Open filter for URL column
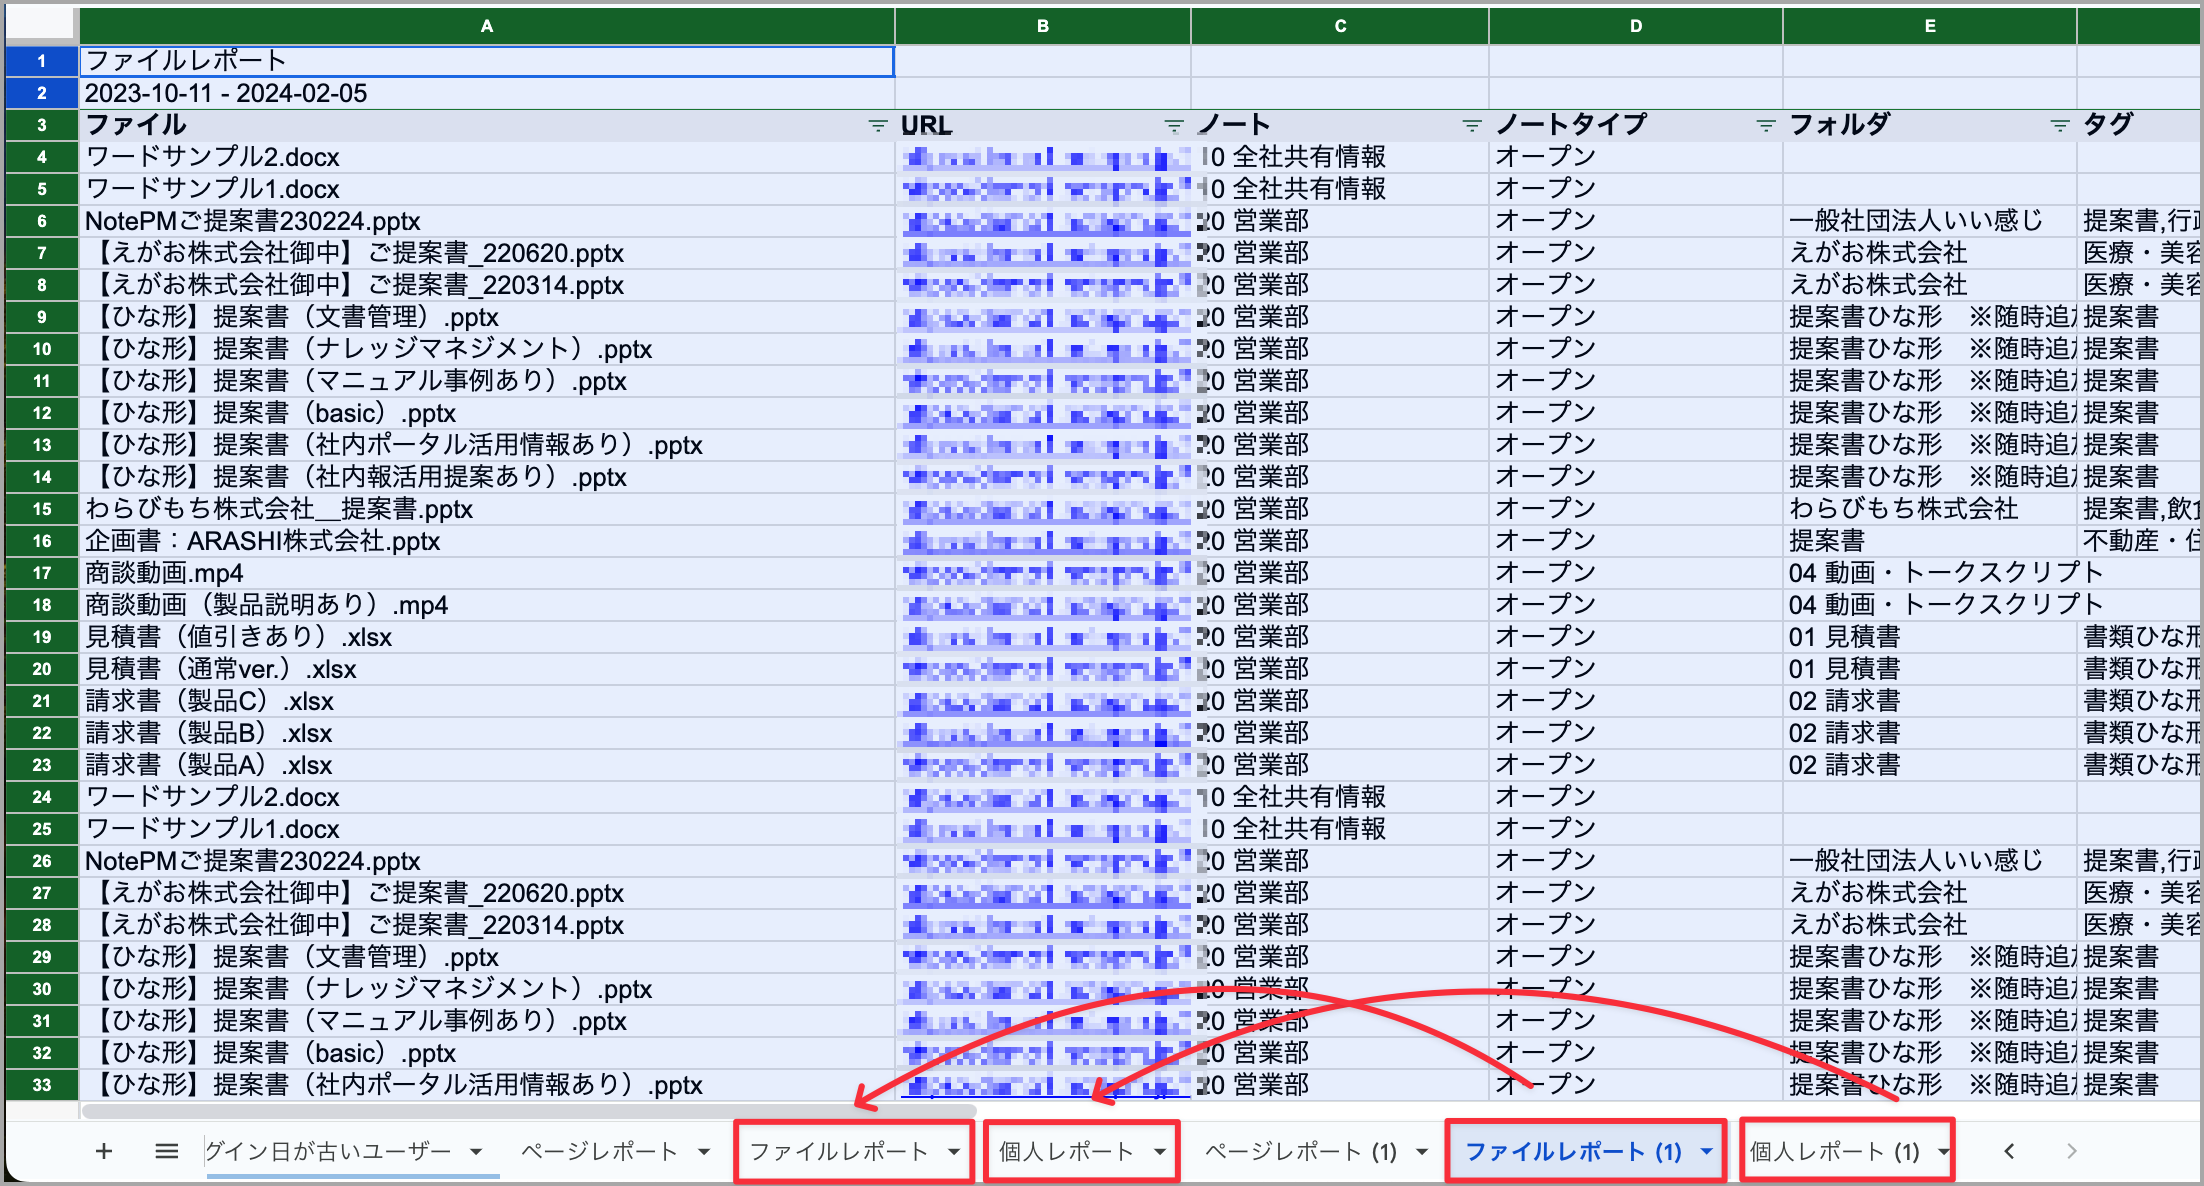 tap(1174, 125)
